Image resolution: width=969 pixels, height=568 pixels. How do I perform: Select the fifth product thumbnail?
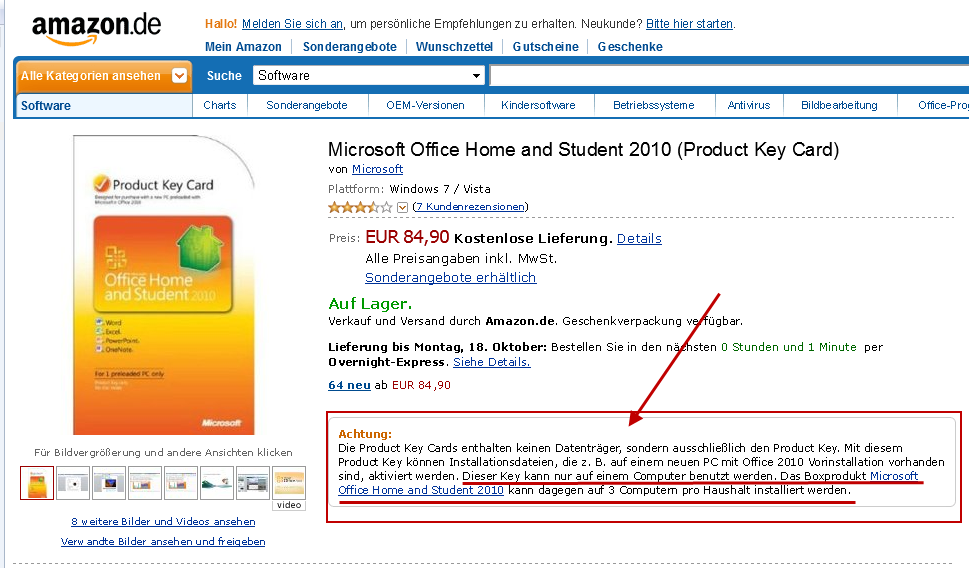click(180, 483)
